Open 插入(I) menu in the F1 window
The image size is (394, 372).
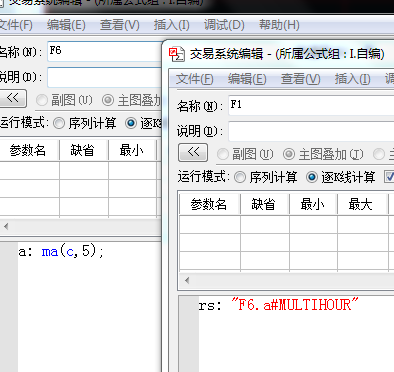(x=352, y=79)
